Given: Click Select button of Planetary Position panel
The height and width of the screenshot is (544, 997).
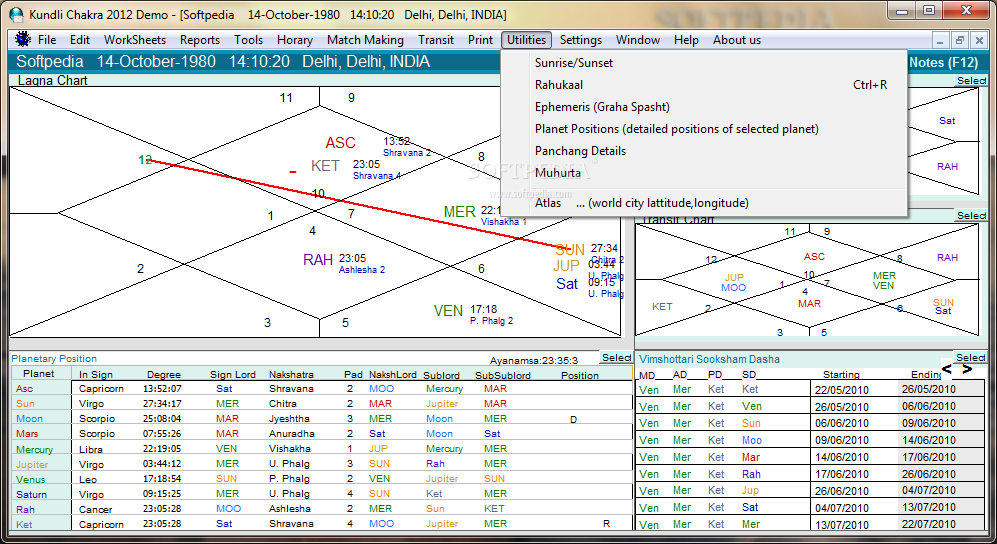Looking at the screenshot, I should coord(616,358).
